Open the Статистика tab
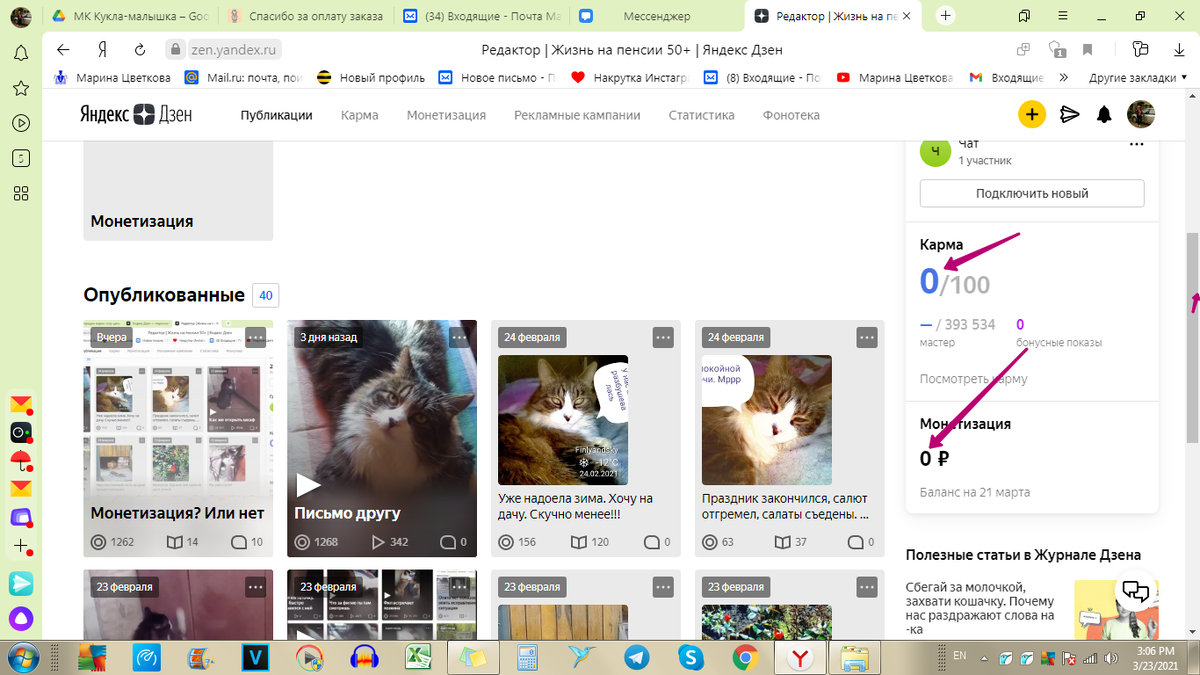Image resolution: width=1200 pixels, height=675 pixels. [701, 115]
